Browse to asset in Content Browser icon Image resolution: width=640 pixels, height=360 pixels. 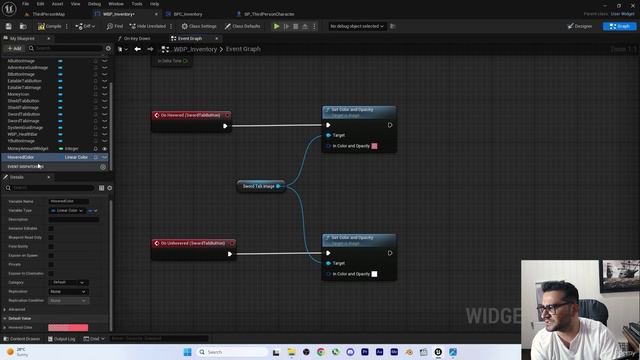coord(23,26)
